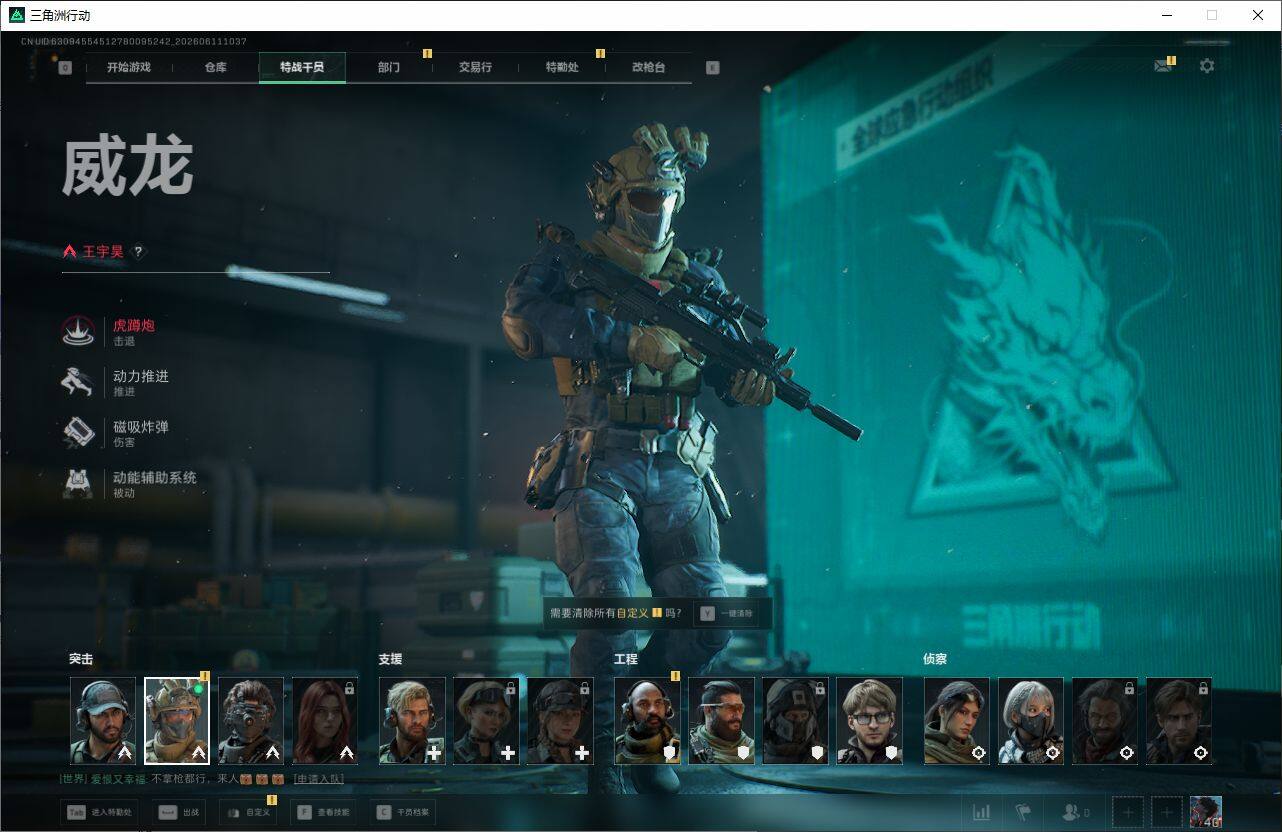Select the 磁吸炸弹 skill icon
The width and height of the screenshot is (1282, 832).
pos(78,432)
